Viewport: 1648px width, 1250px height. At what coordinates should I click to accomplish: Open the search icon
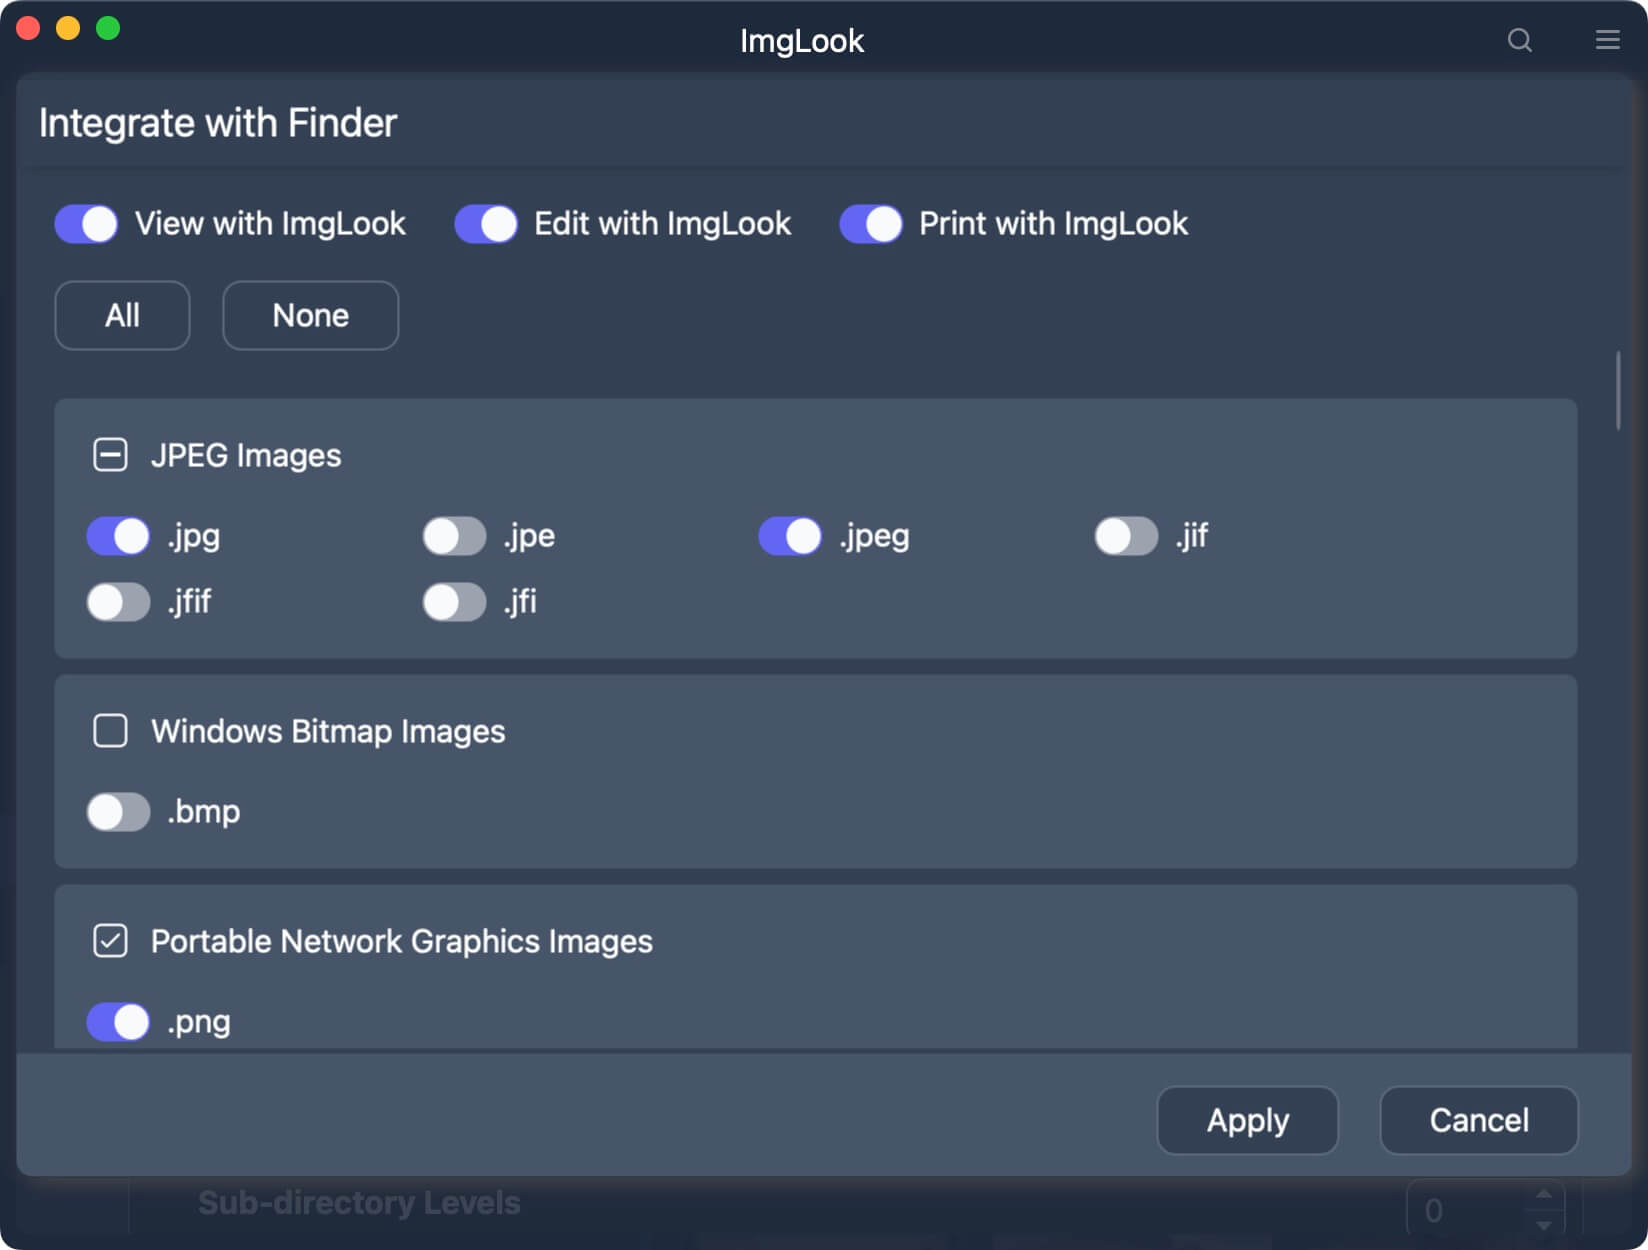(1519, 40)
